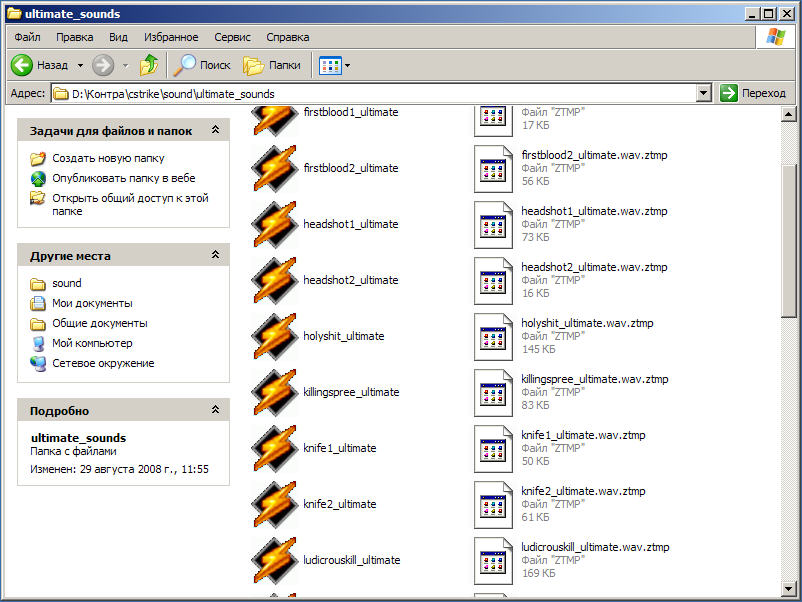Select knife1_ultimate.wav.ztmp file icon
The width and height of the screenshot is (802, 602).
[x=493, y=449]
